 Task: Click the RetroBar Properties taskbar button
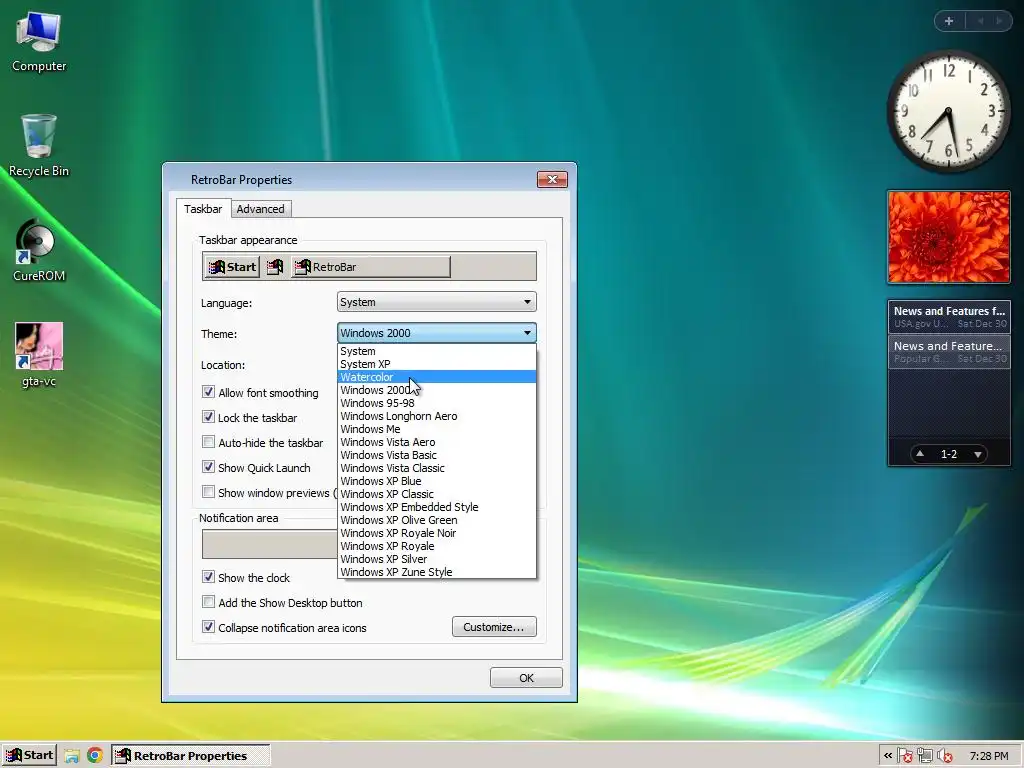coord(190,756)
